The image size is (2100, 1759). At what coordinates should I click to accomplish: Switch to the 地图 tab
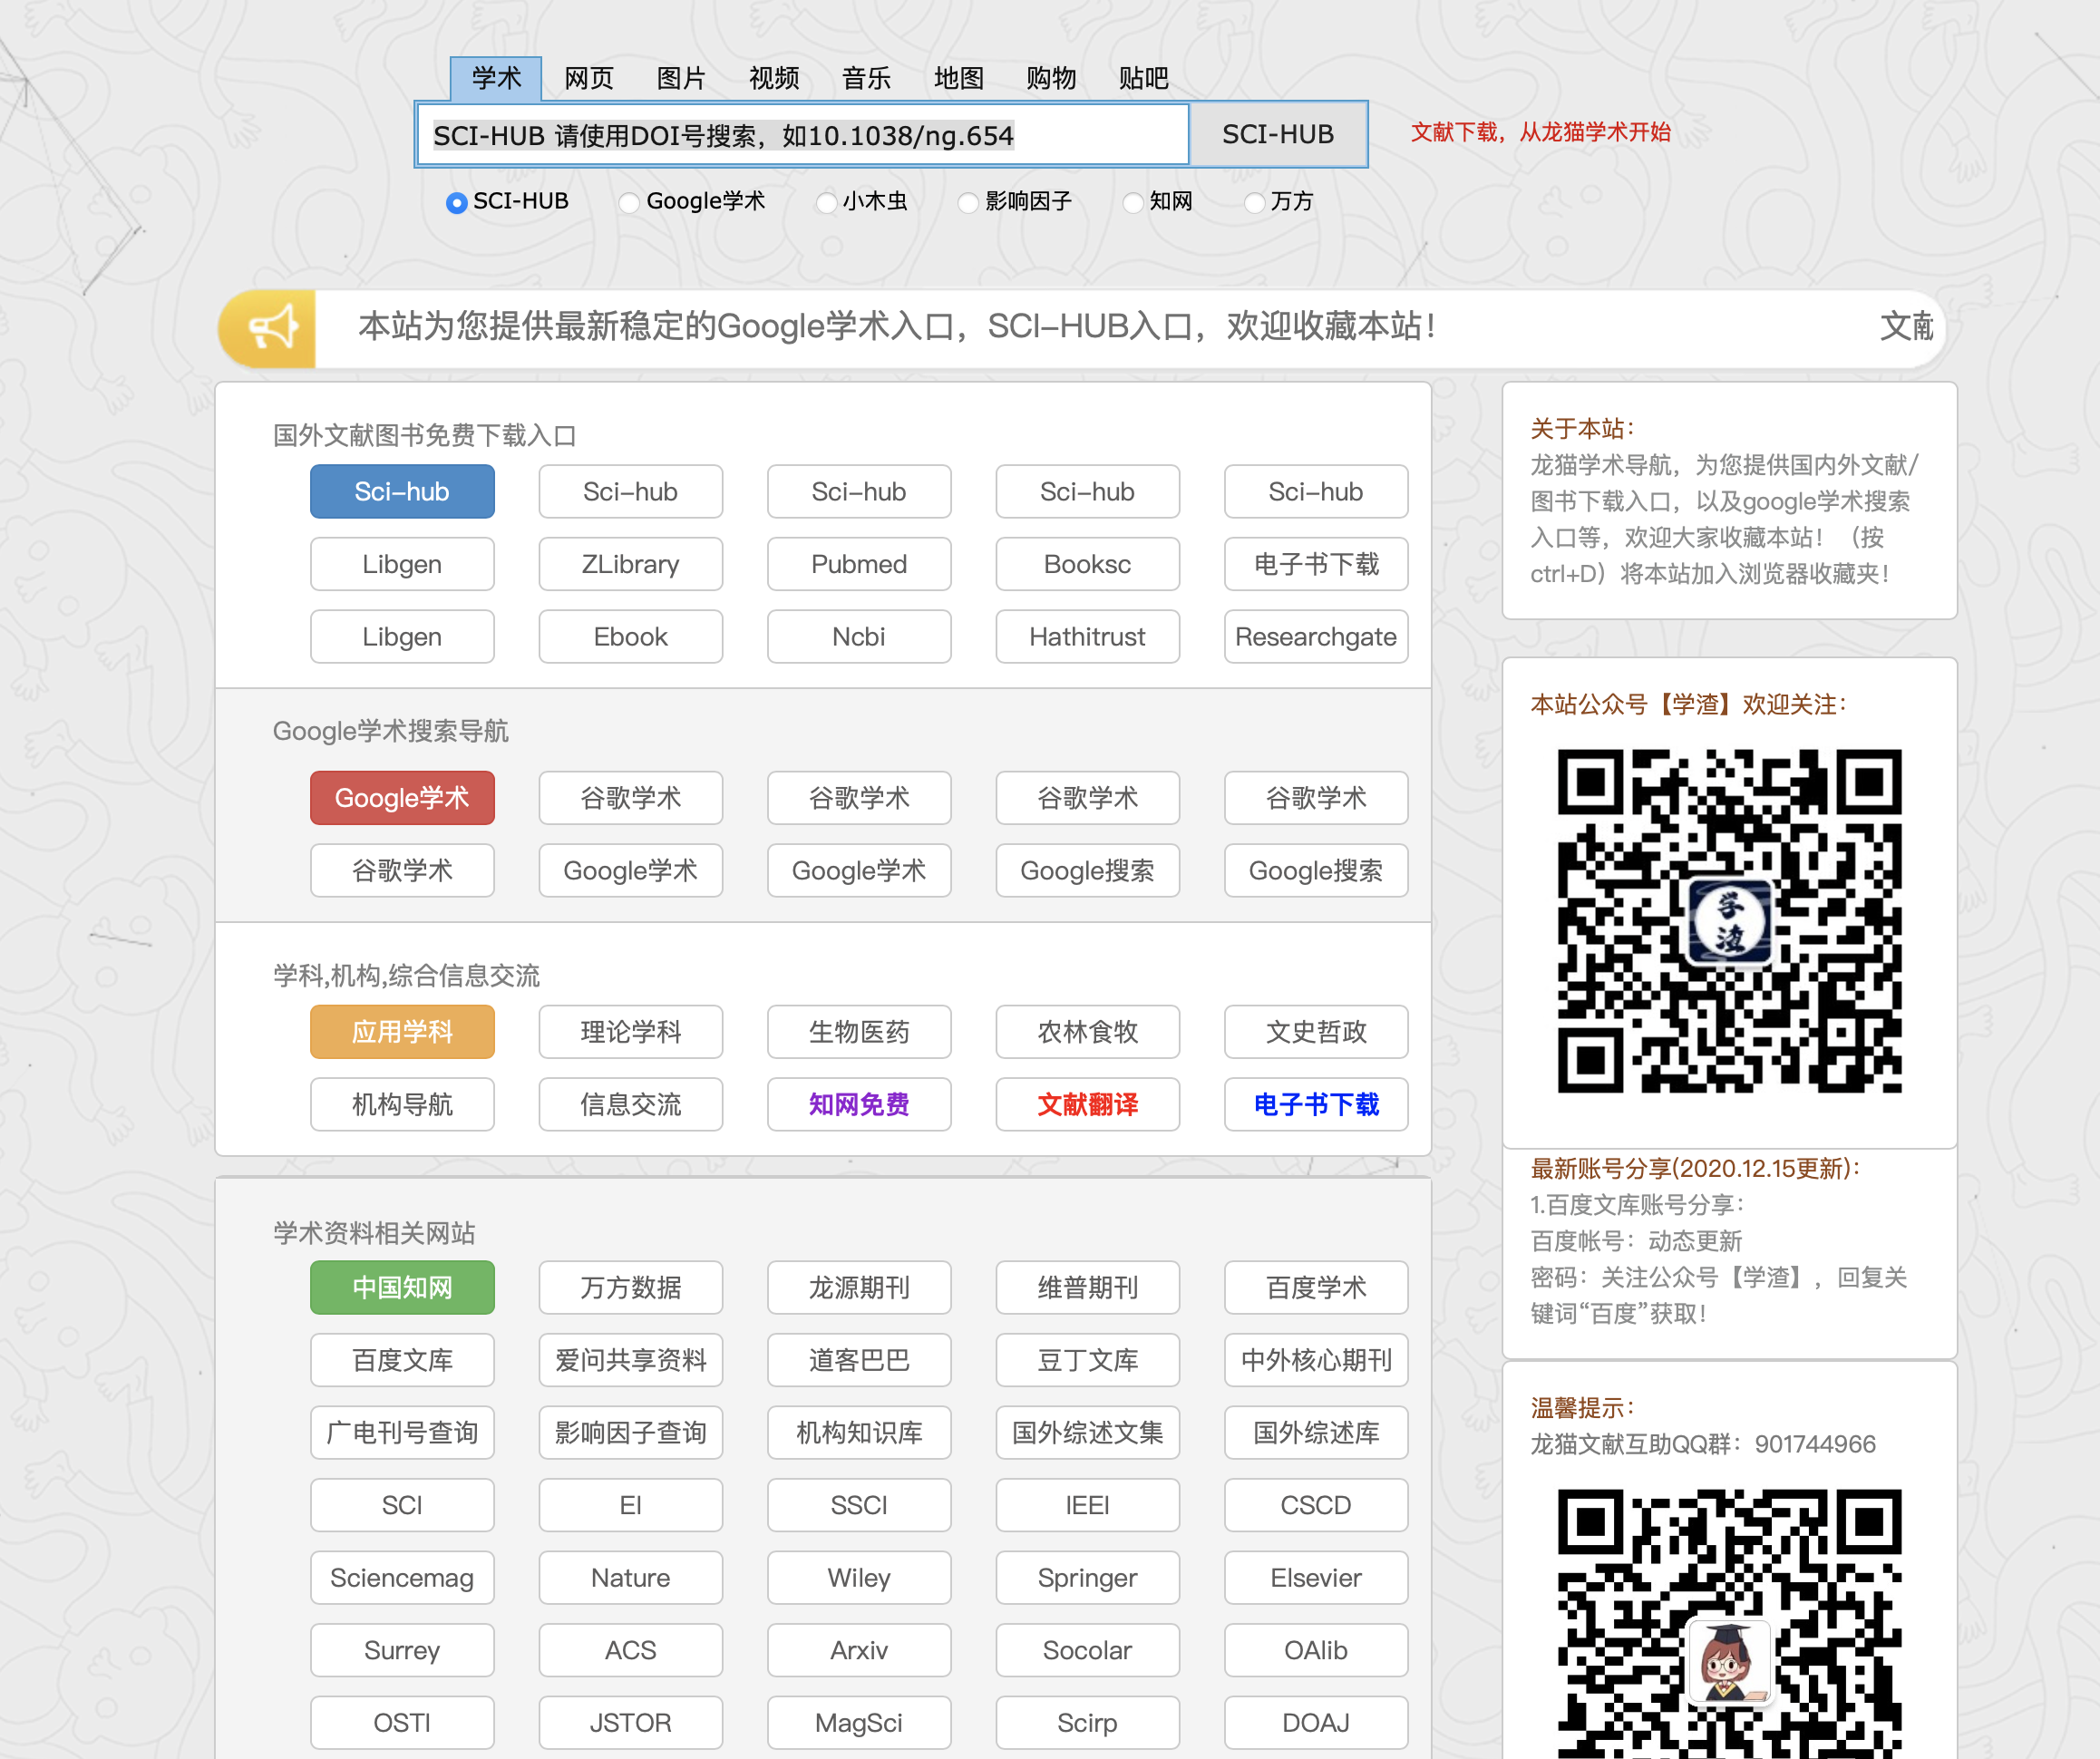click(958, 78)
